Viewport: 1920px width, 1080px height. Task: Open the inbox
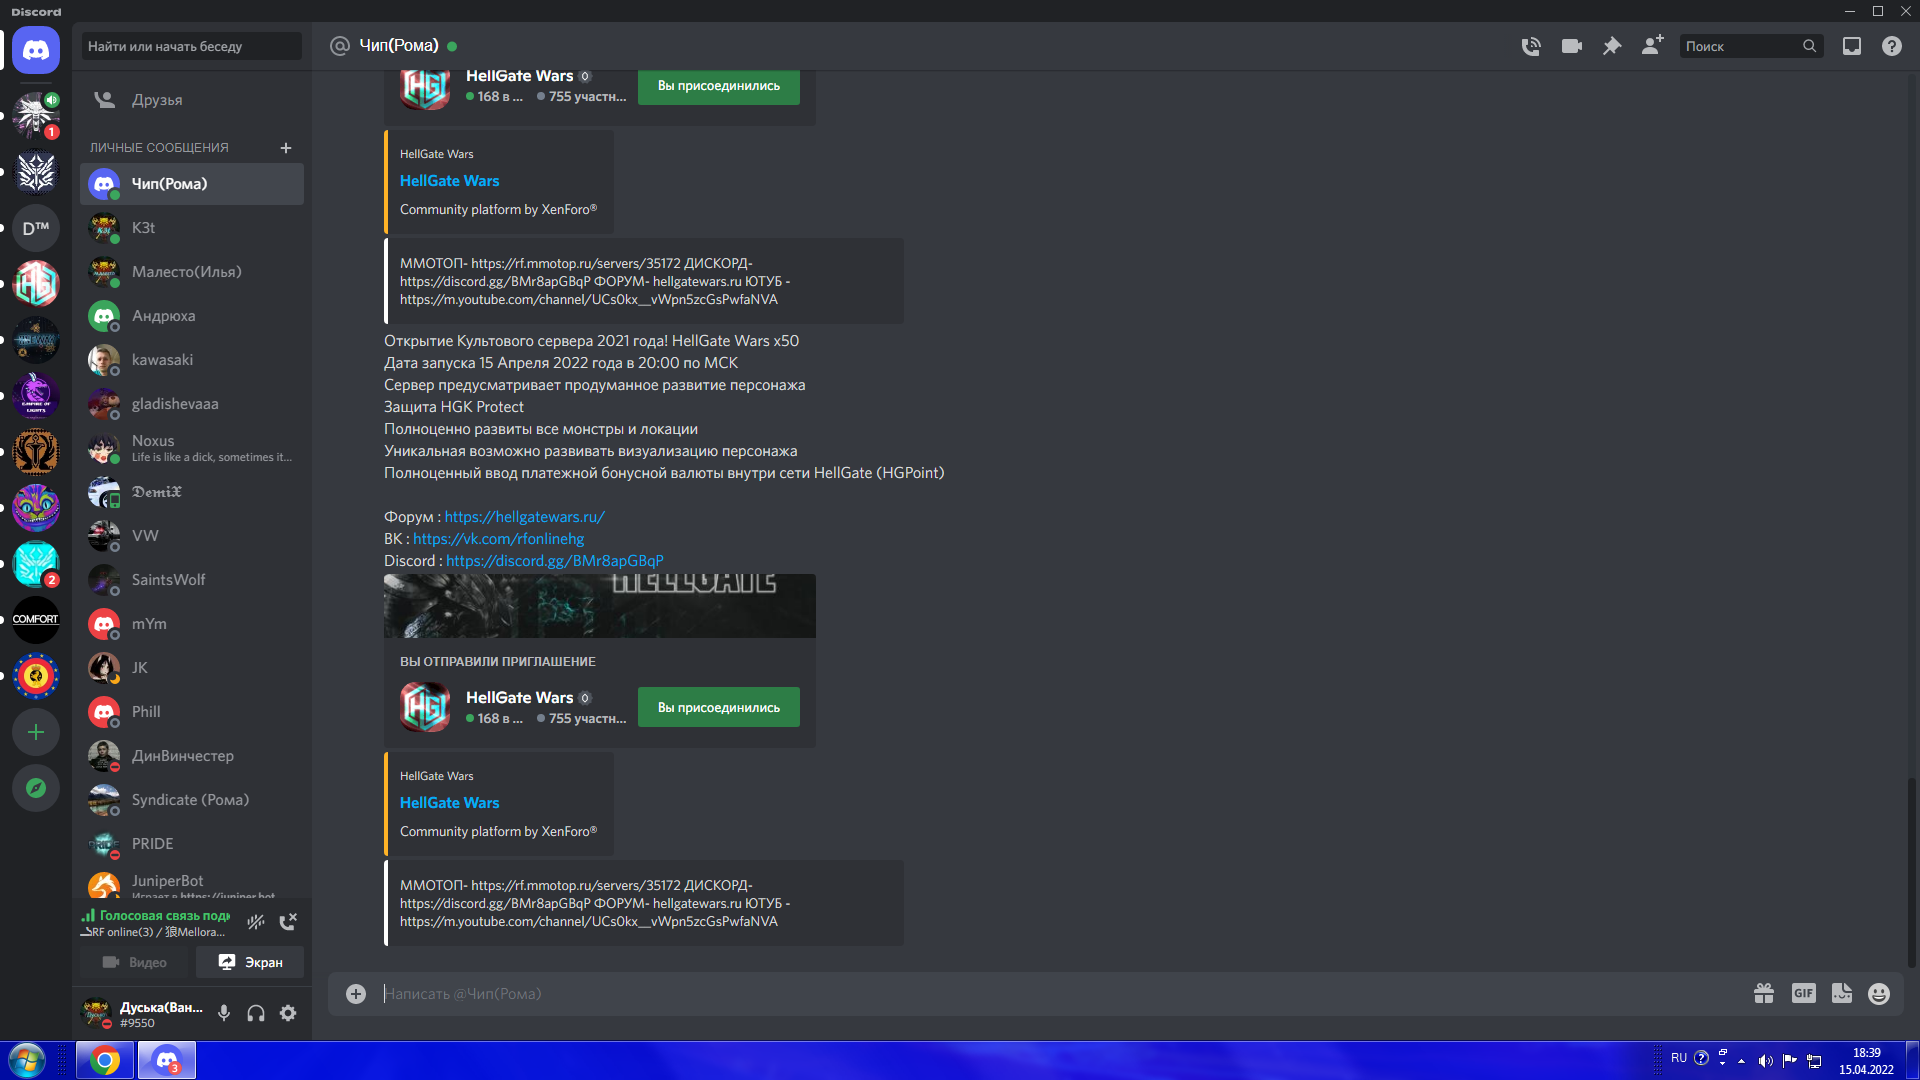1852,46
